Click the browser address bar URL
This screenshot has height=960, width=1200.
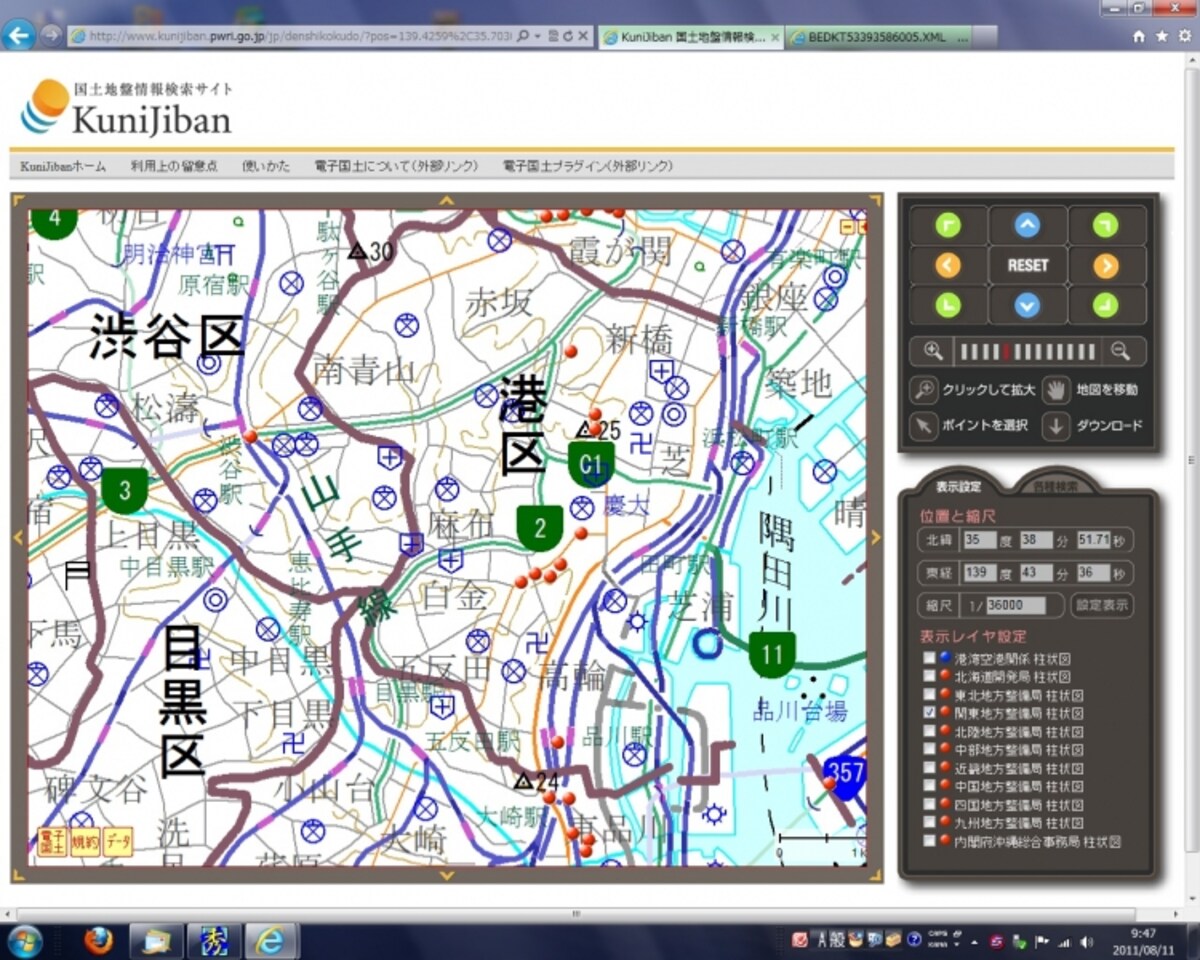[x=300, y=36]
